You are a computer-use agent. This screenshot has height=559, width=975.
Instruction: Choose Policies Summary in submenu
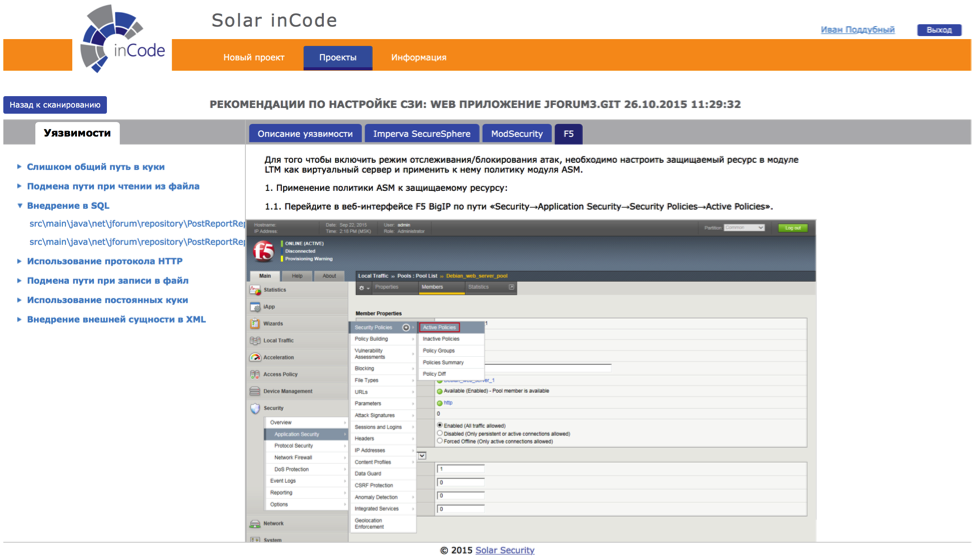(x=443, y=363)
